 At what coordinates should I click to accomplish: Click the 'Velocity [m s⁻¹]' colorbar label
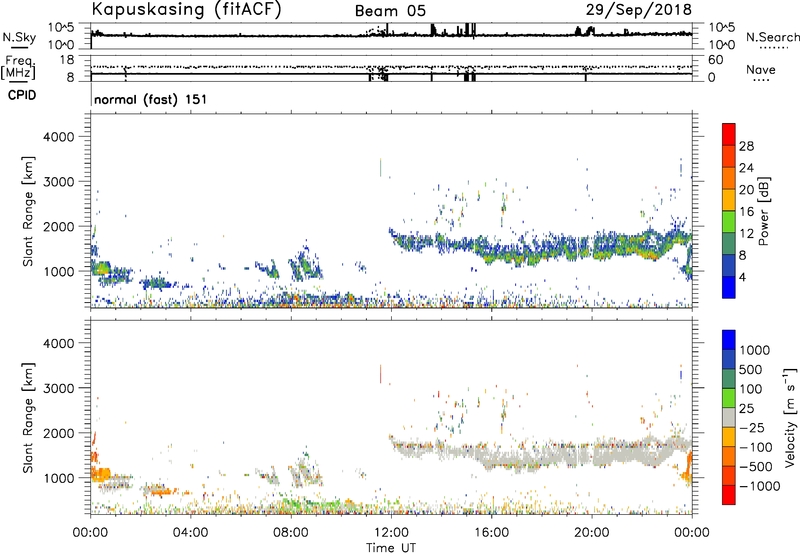coord(790,417)
